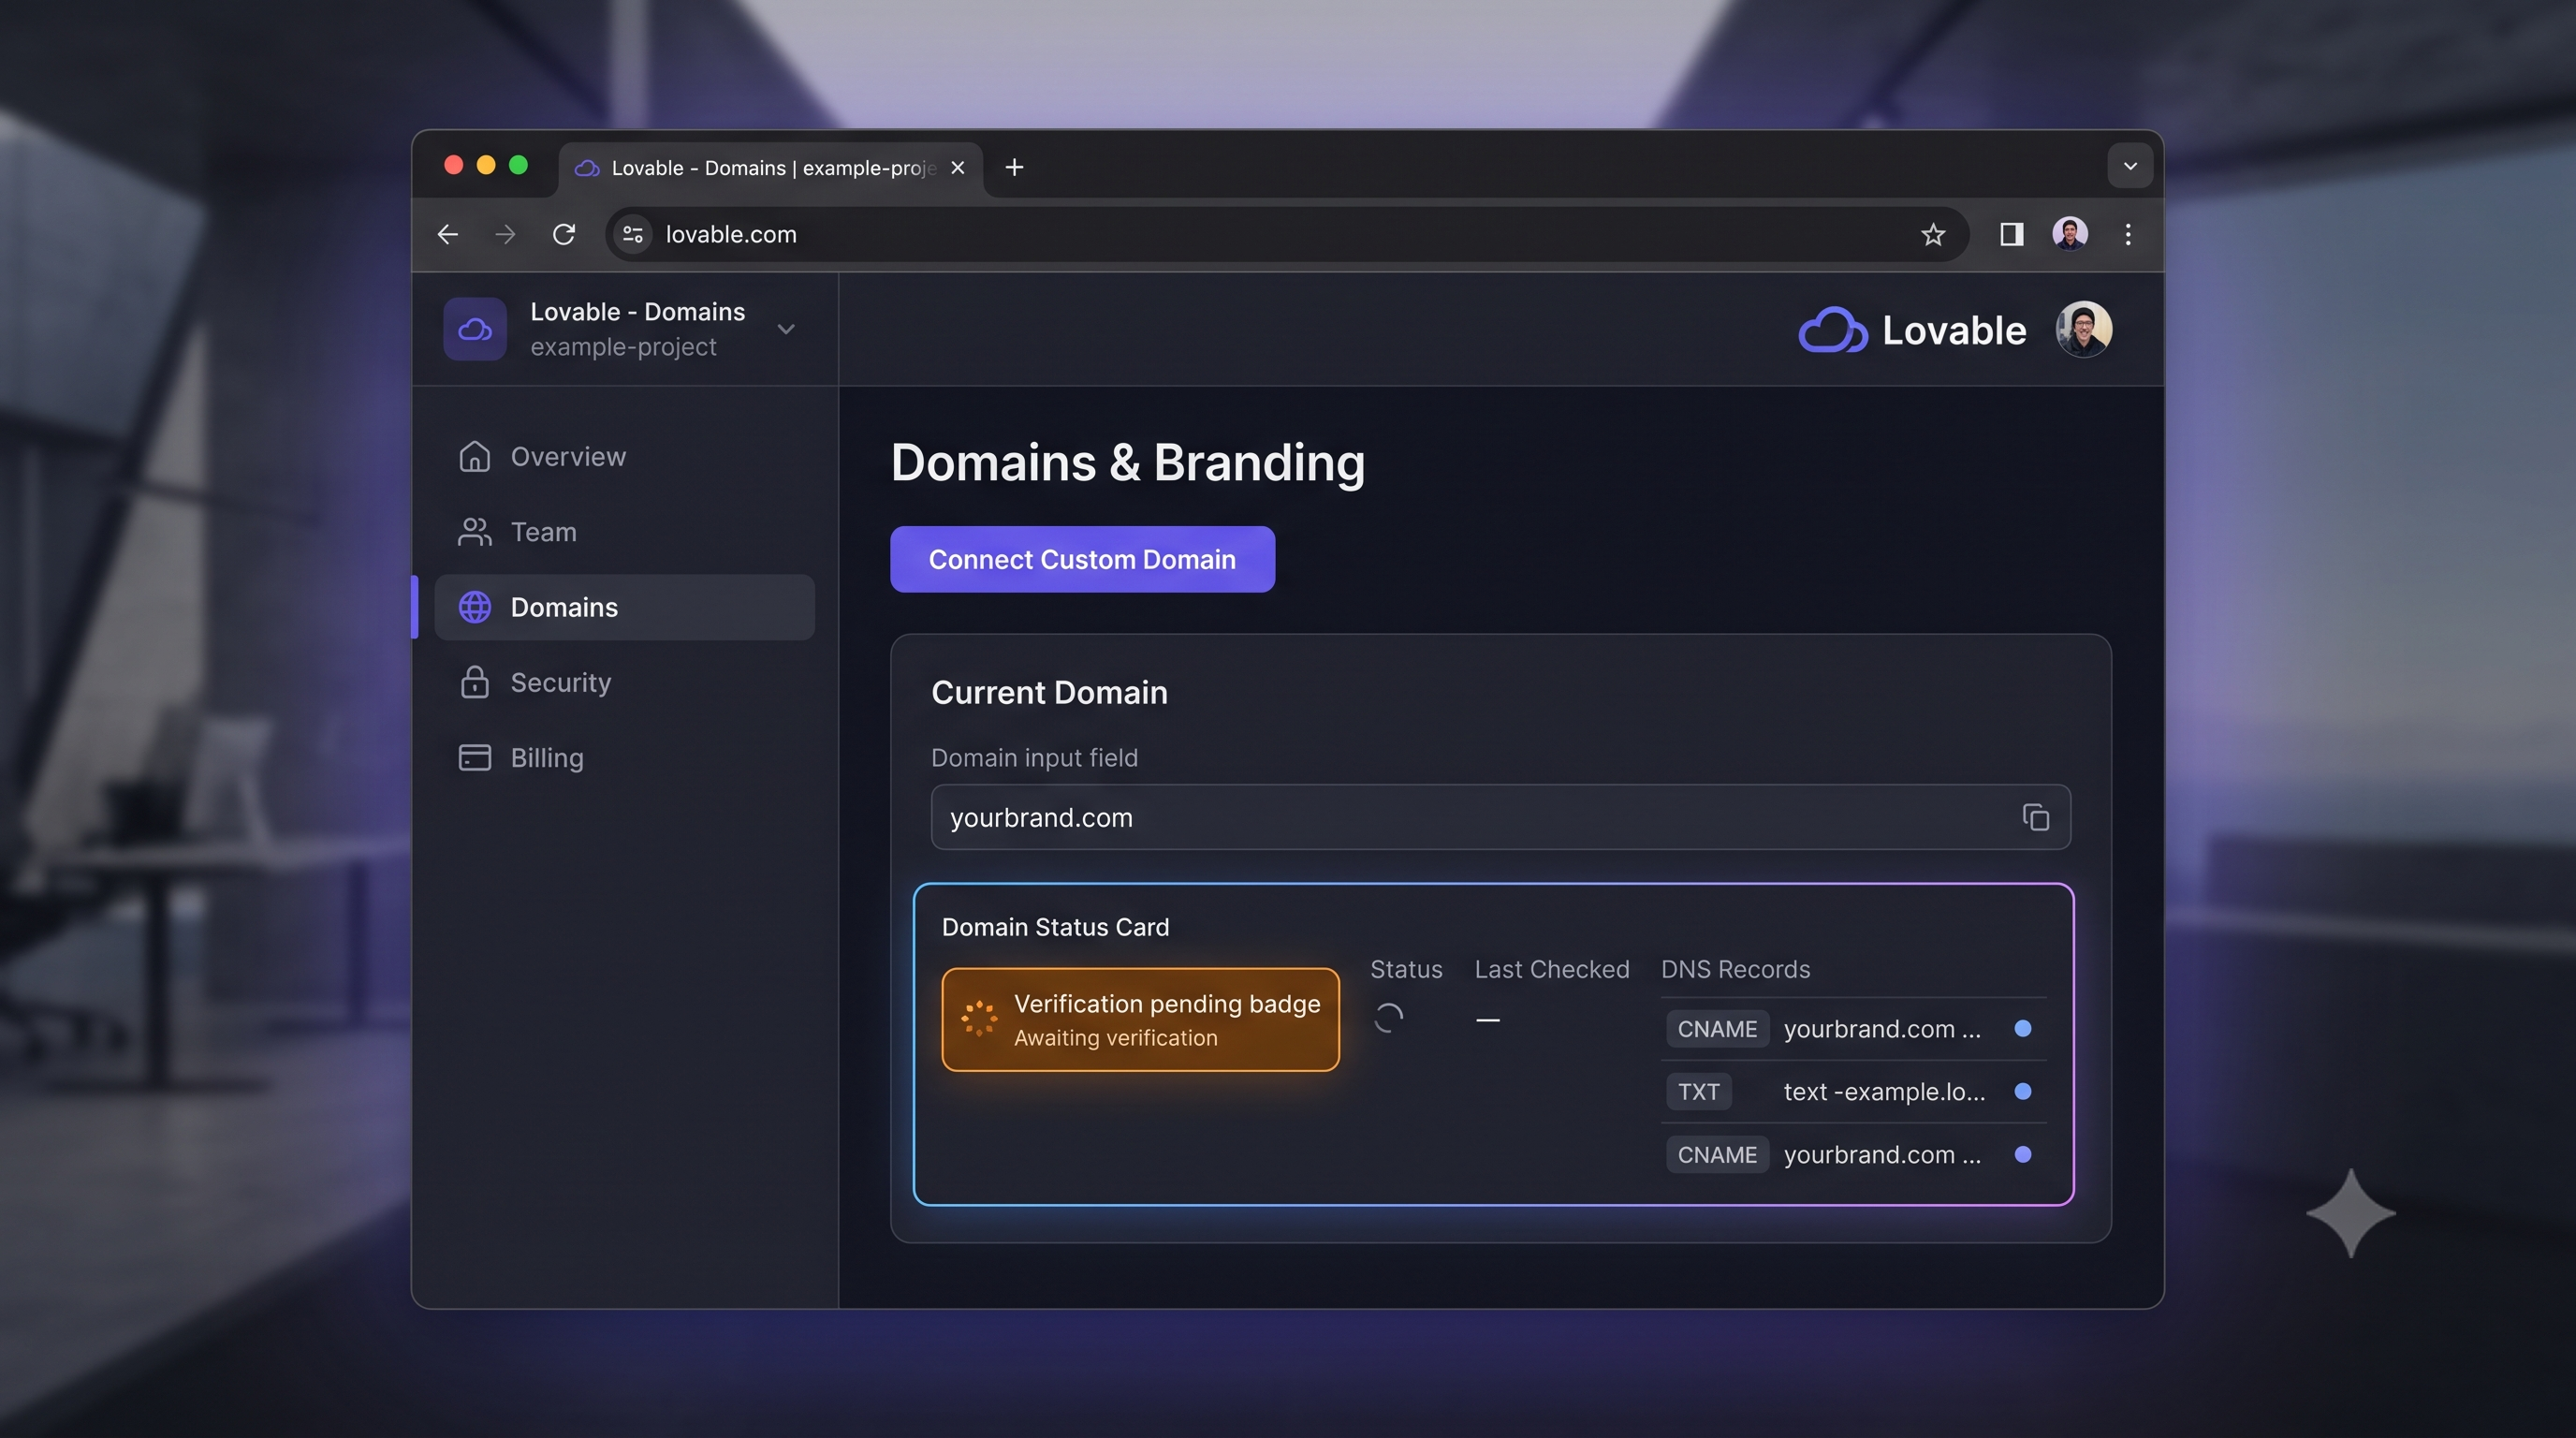Open the Chrome three-dot menu
Image resolution: width=2576 pixels, height=1438 pixels.
click(x=2128, y=234)
